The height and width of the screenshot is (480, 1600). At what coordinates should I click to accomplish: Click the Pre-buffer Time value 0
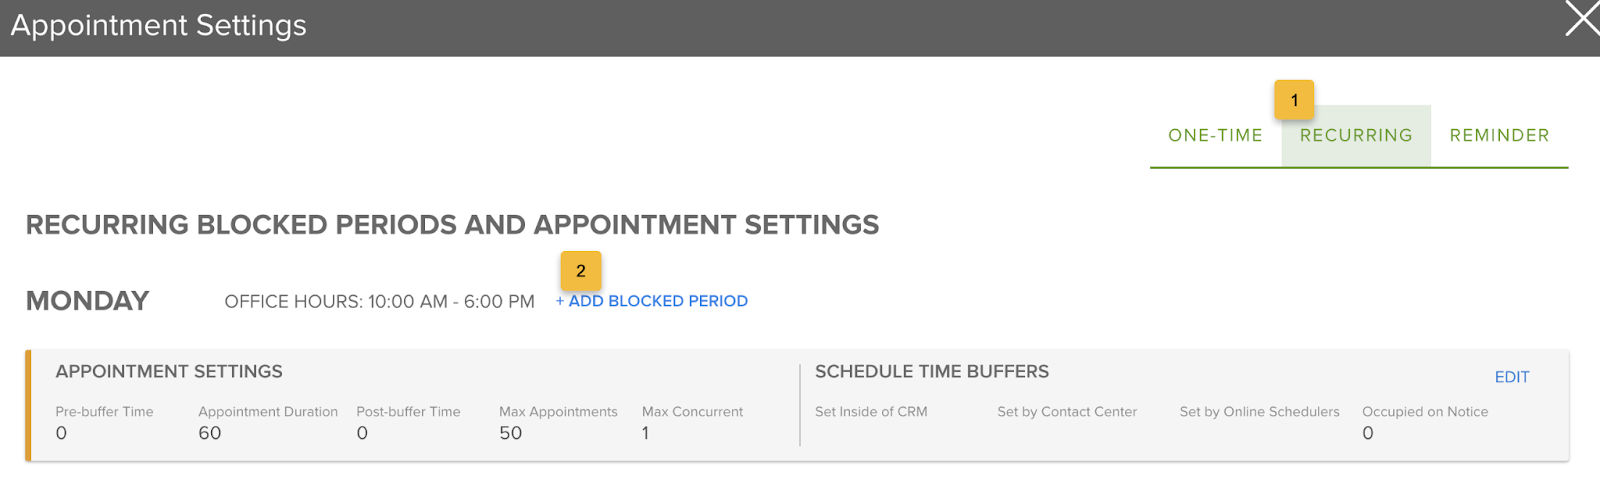61,433
